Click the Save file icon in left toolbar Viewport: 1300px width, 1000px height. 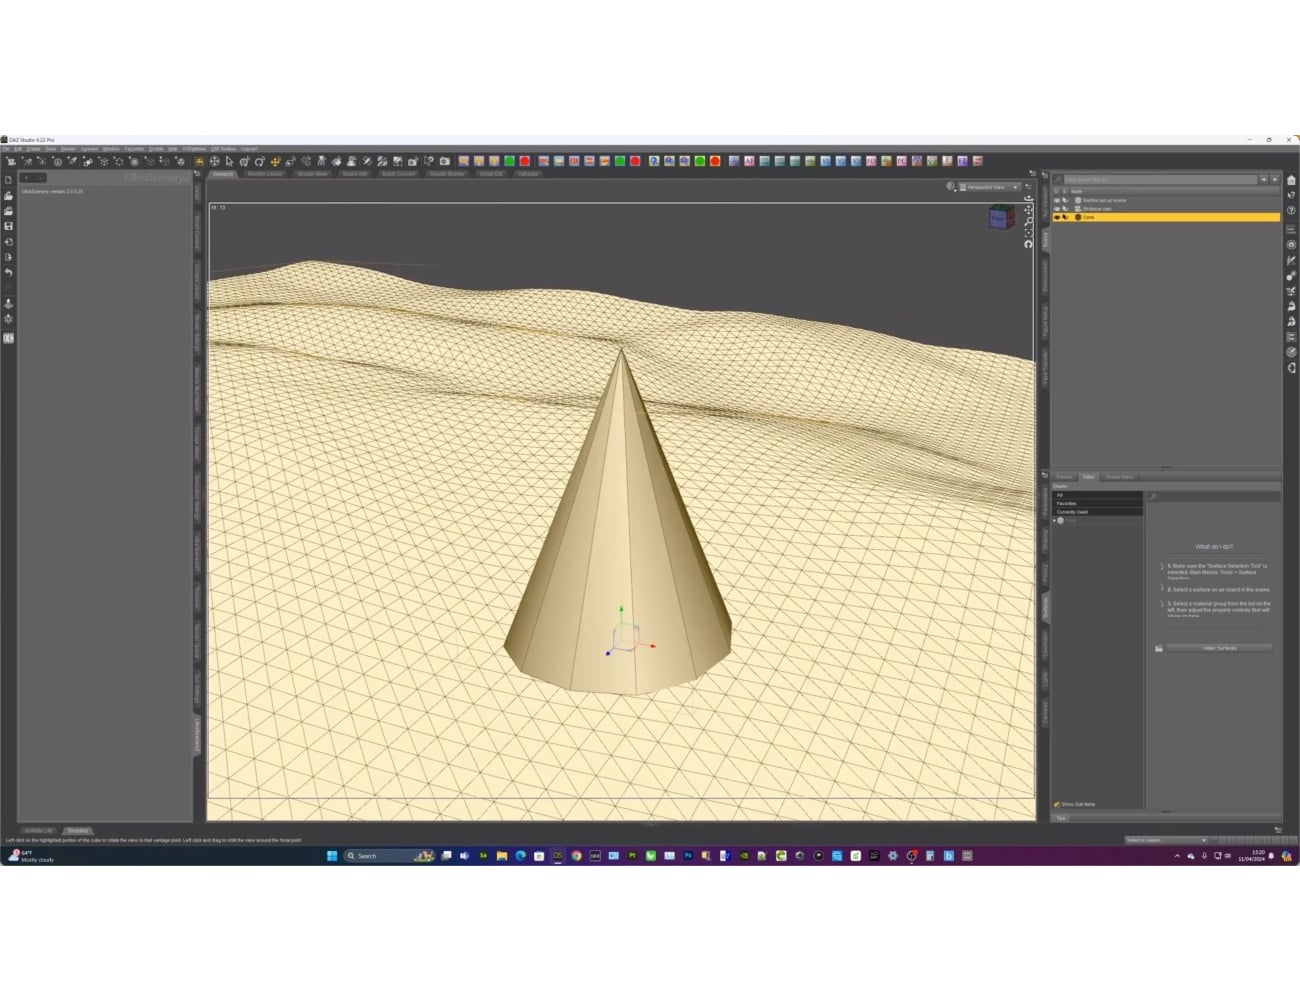point(9,226)
